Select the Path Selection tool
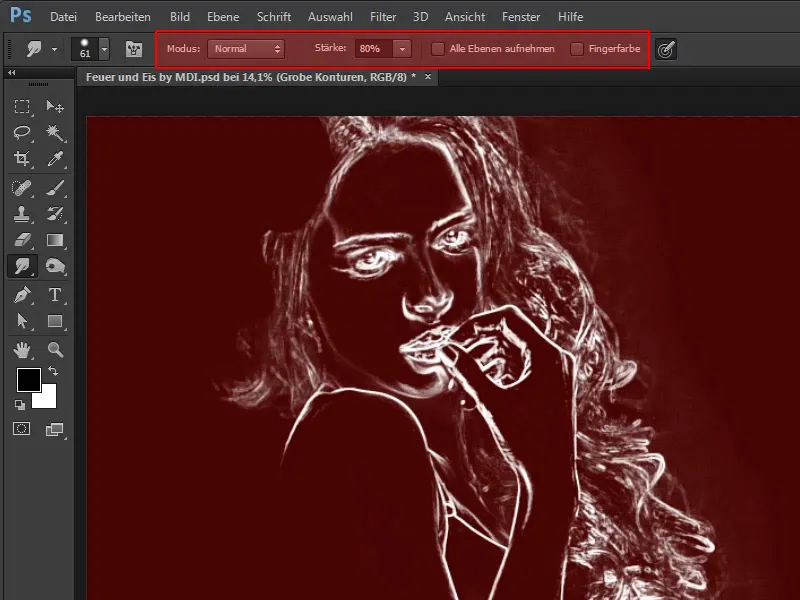Image resolution: width=800 pixels, height=600 pixels. tap(21, 321)
